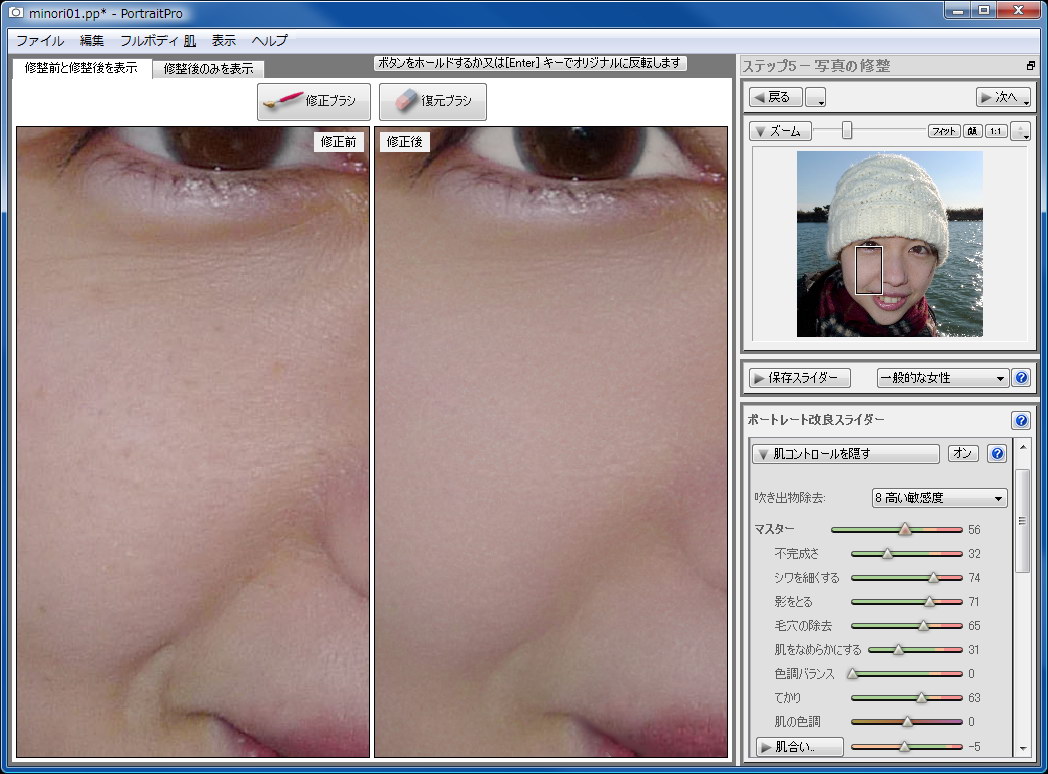Click the 不完成さ slider handle

[x=887, y=553]
